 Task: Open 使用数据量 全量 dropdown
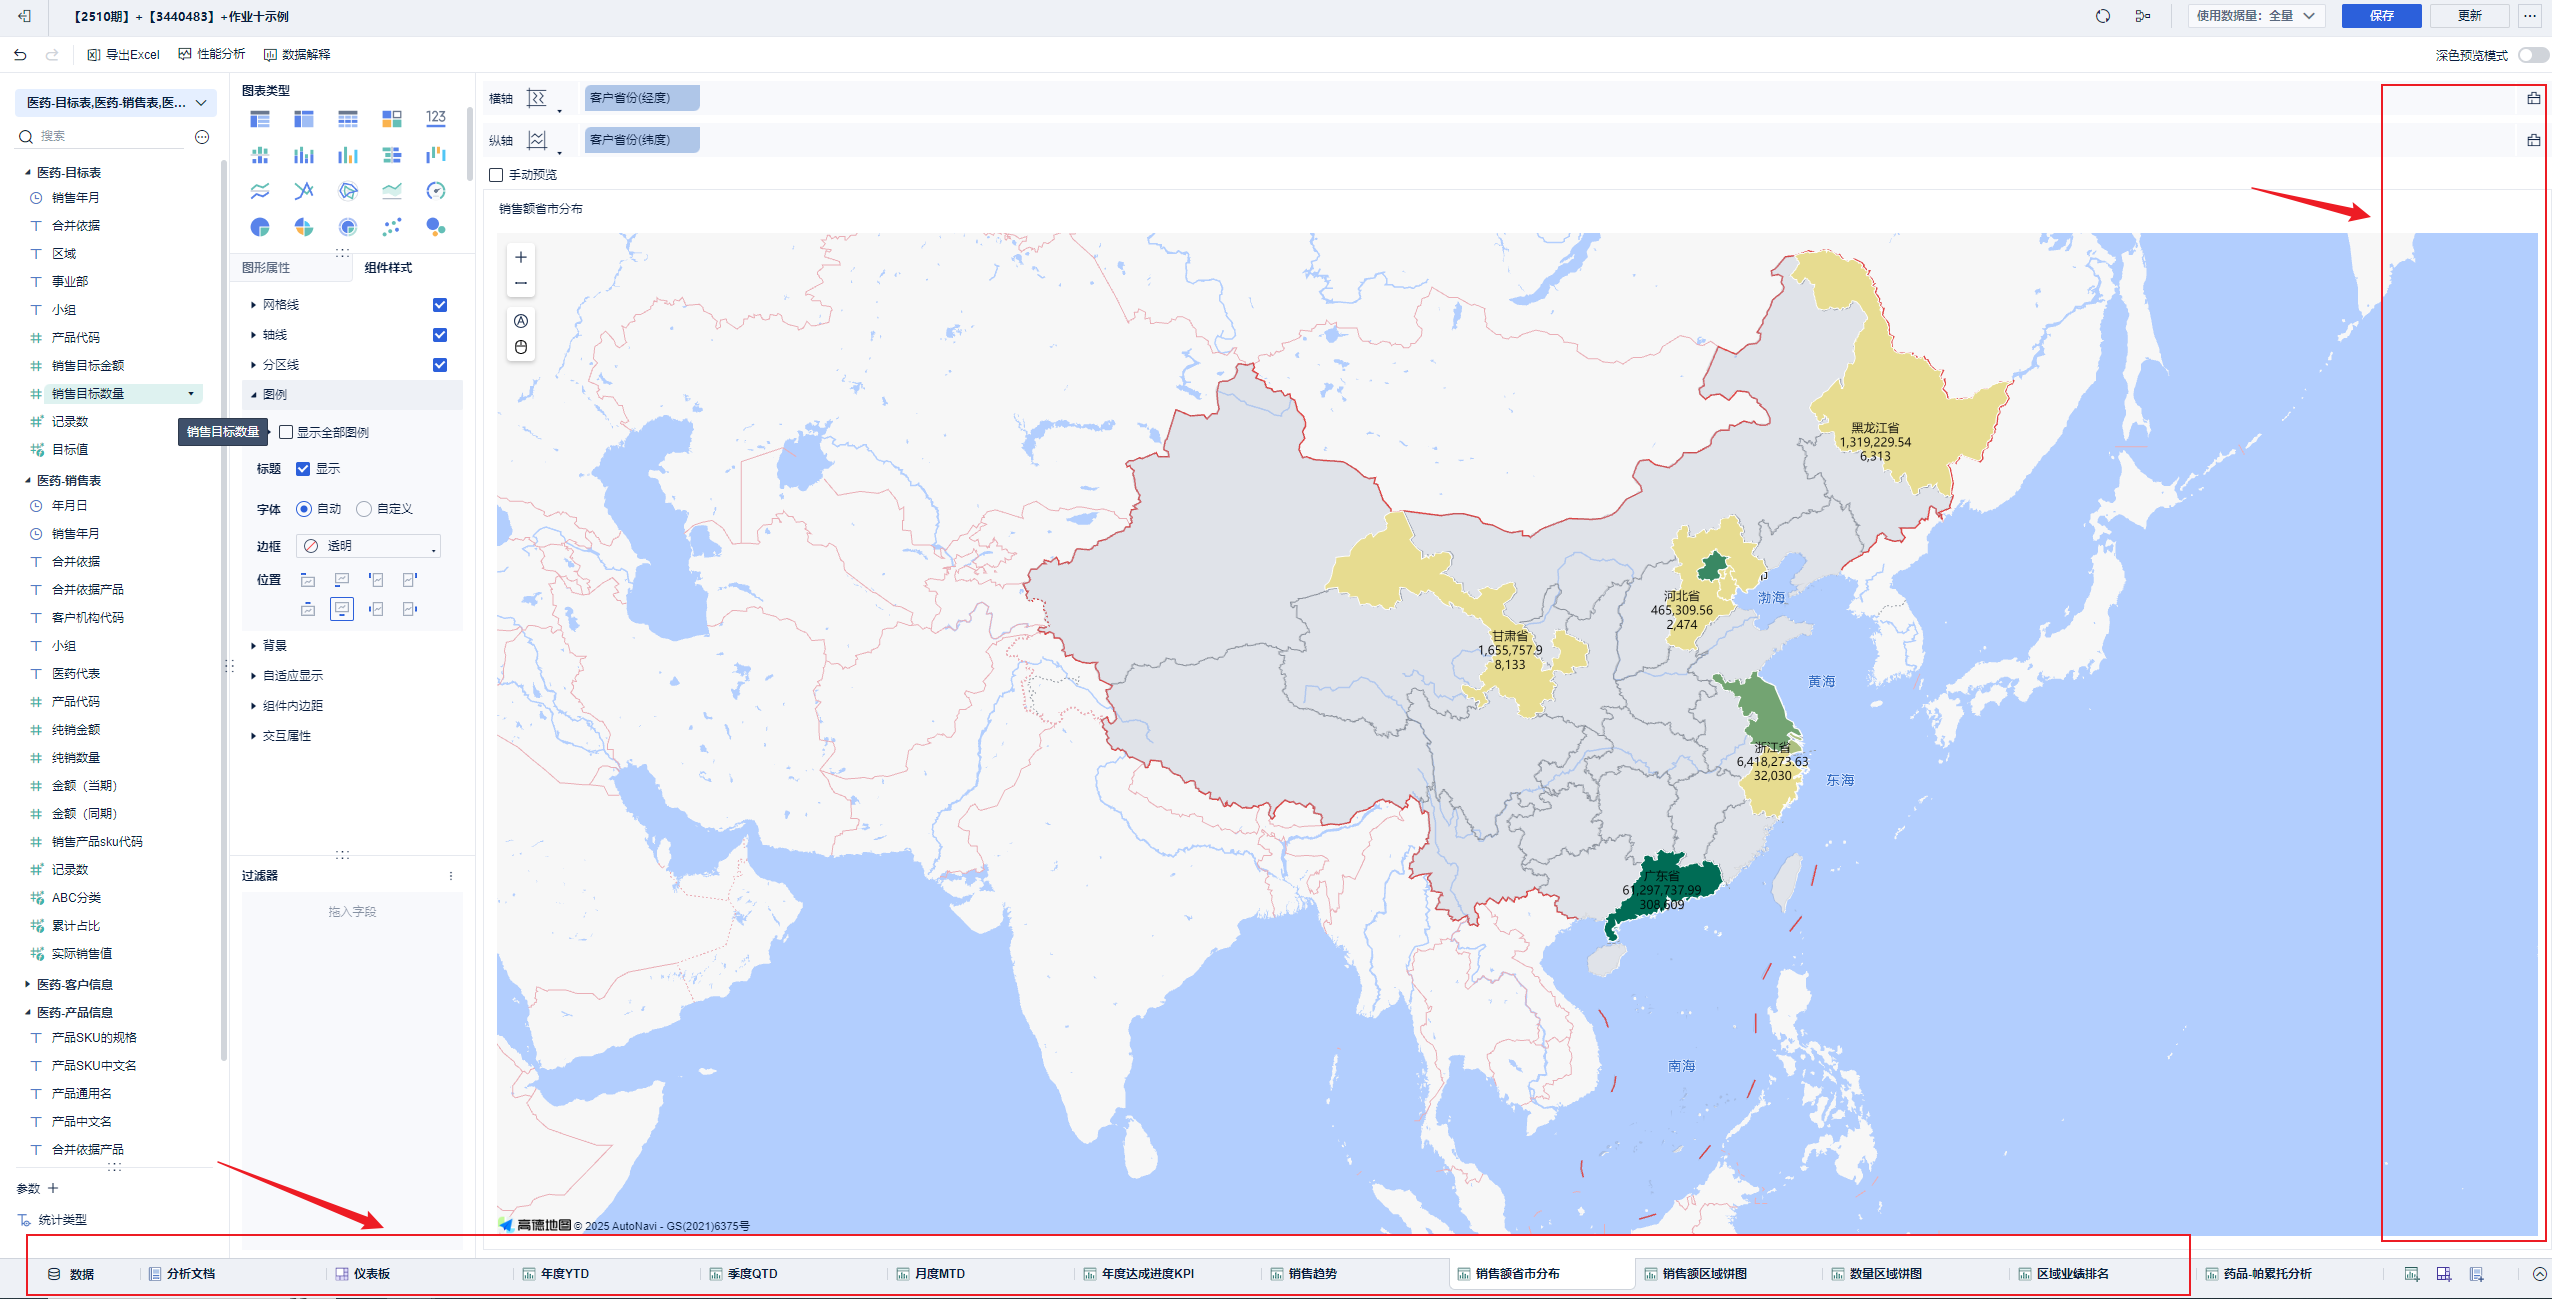tap(2256, 16)
